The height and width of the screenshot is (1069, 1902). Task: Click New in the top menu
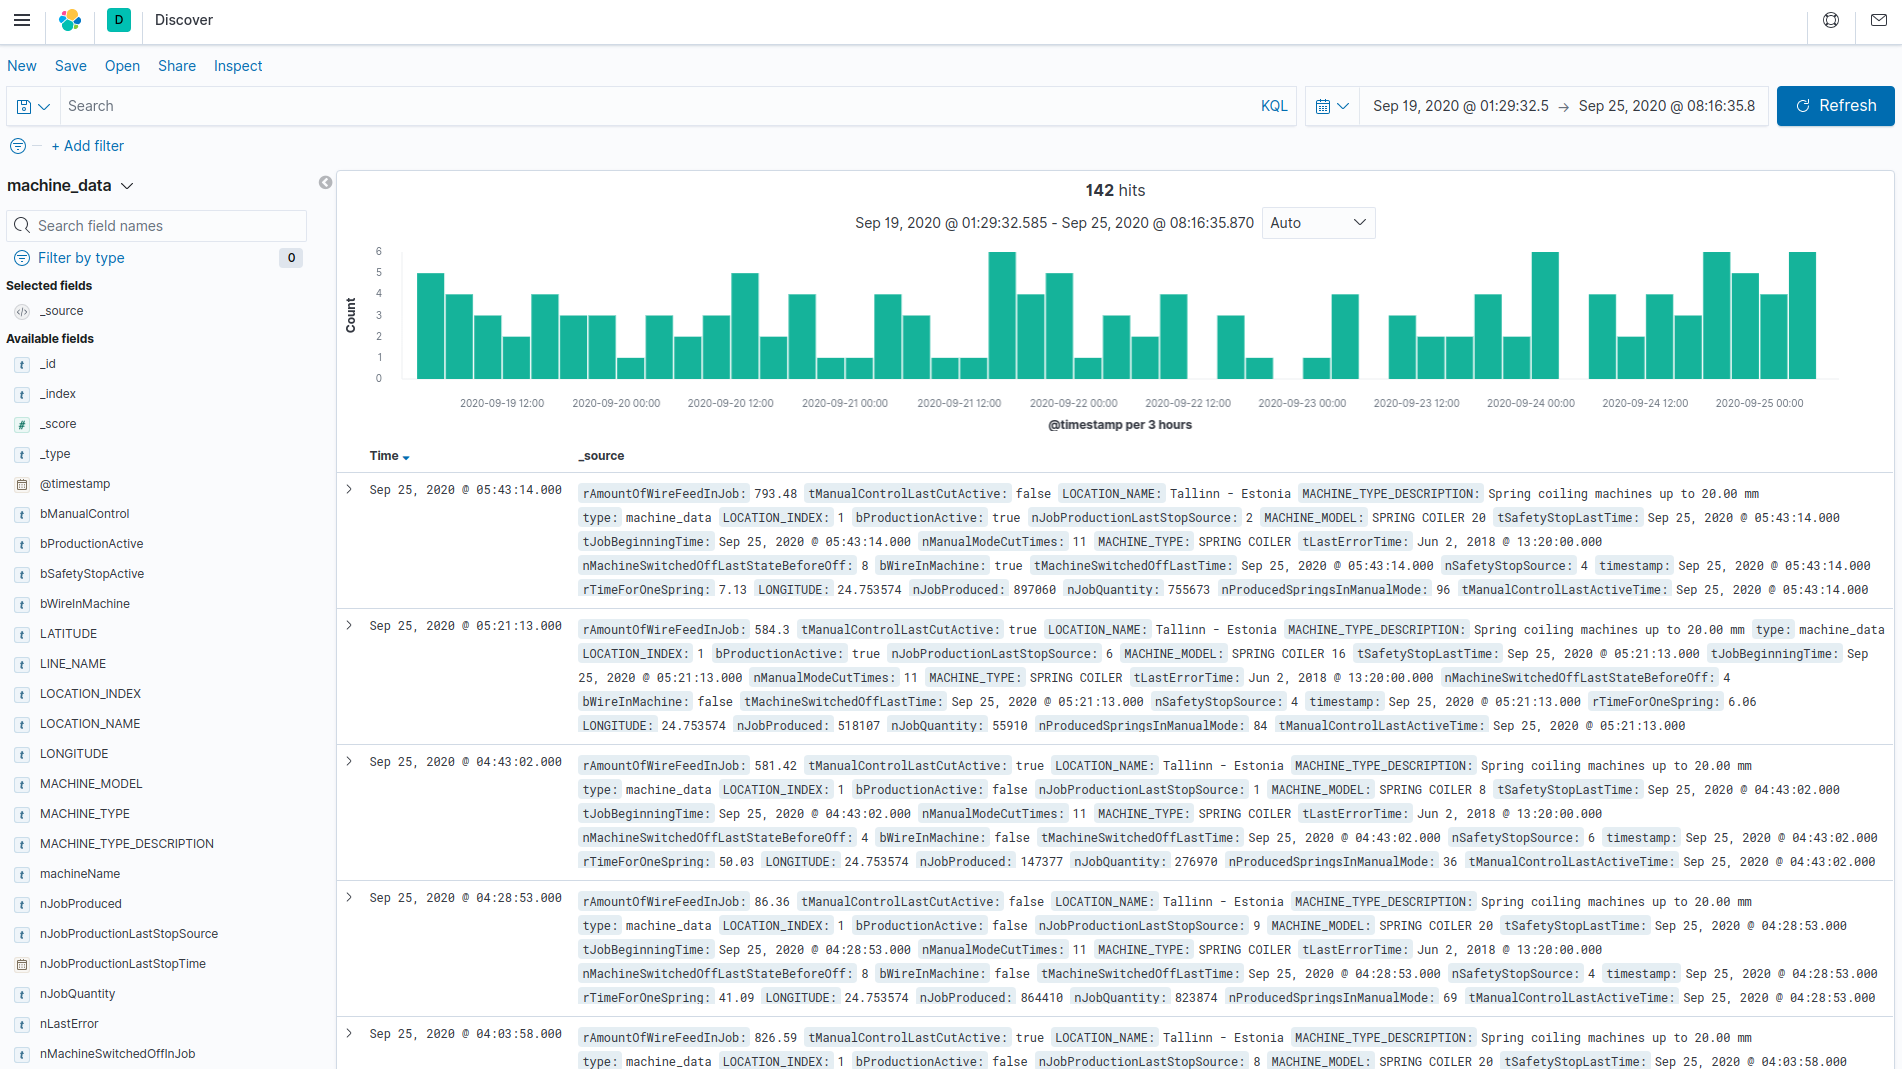(22, 66)
